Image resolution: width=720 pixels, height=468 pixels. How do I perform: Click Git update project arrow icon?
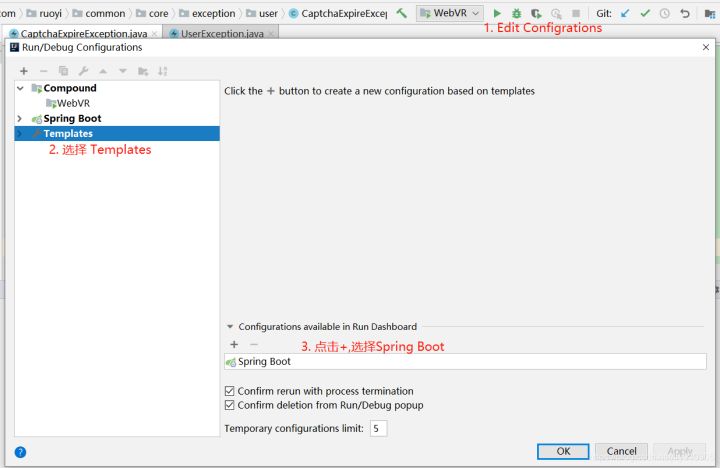tap(625, 13)
